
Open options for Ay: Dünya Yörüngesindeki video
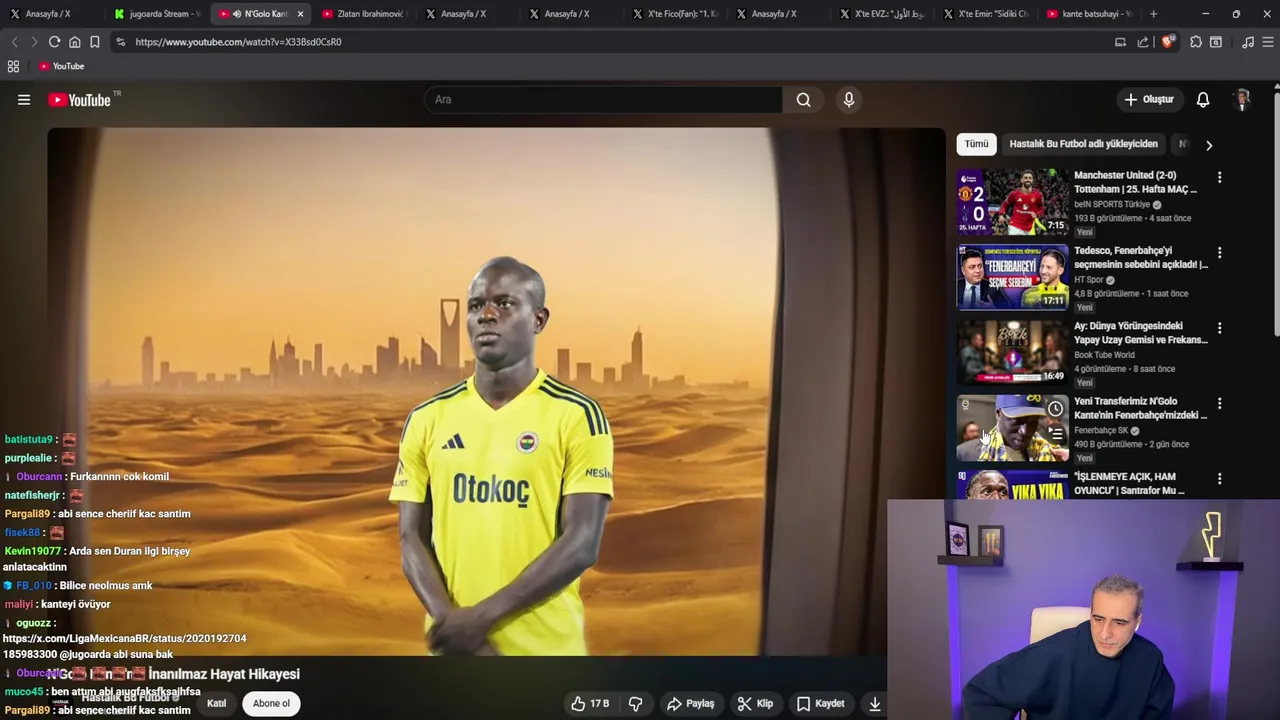coord(1219,328)
